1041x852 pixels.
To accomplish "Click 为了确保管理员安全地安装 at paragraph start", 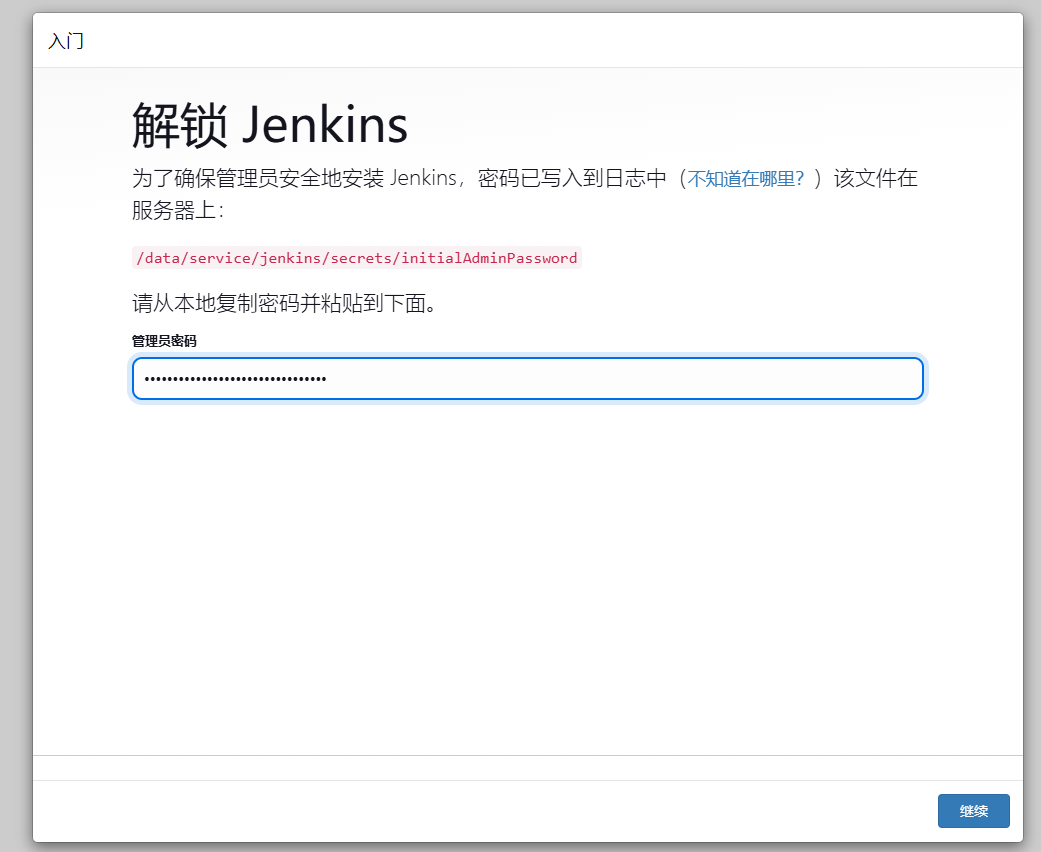I will coord(256,179).
